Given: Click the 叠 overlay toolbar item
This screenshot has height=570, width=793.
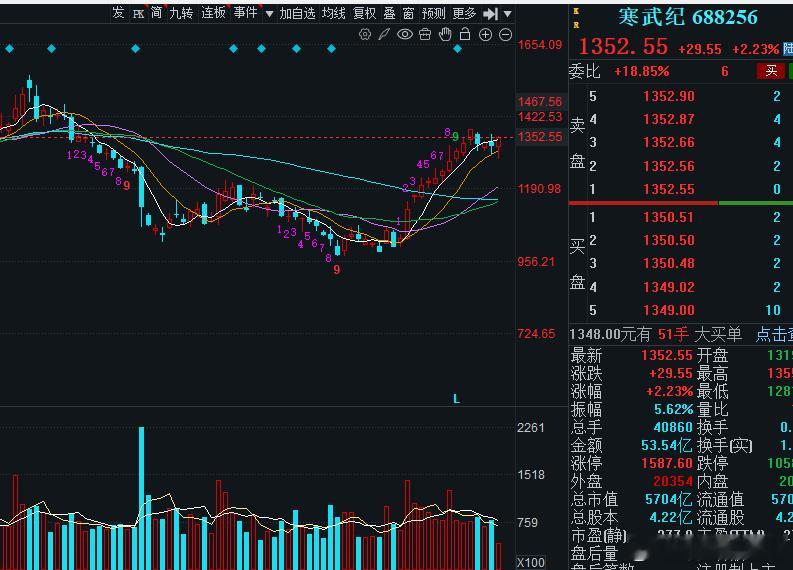Looking at the screenshot, I should tap(389, 13).
